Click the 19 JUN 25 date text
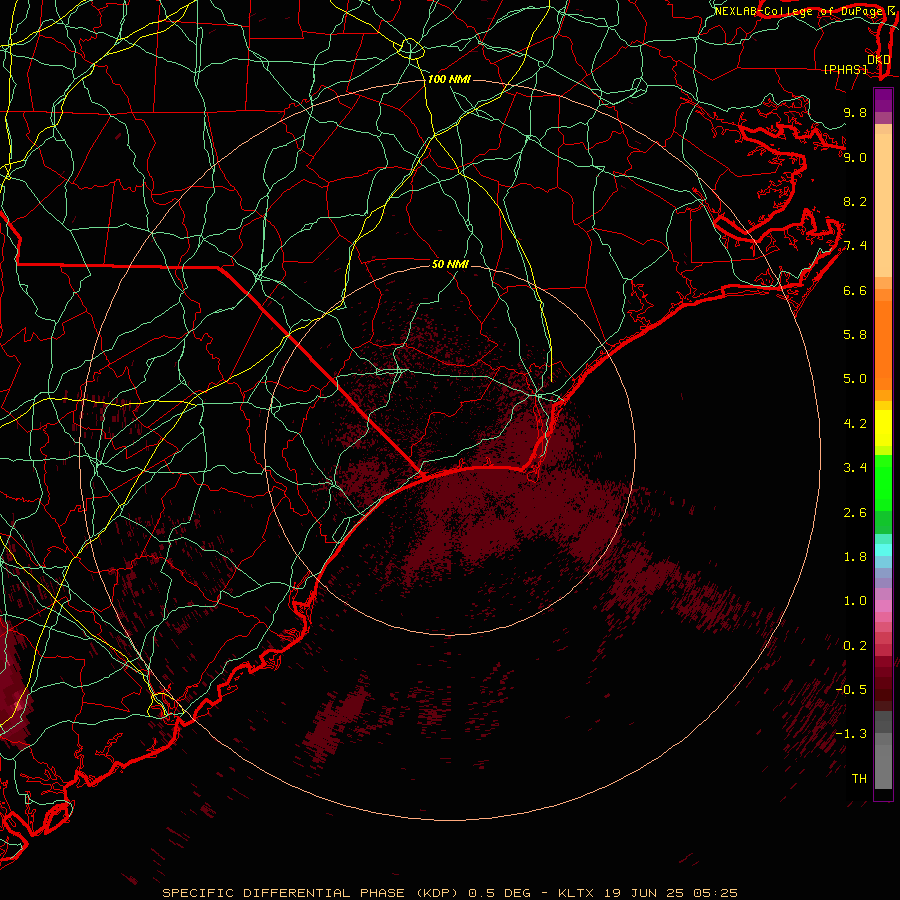Screen dimensions: 900x900 pos(643,893)
